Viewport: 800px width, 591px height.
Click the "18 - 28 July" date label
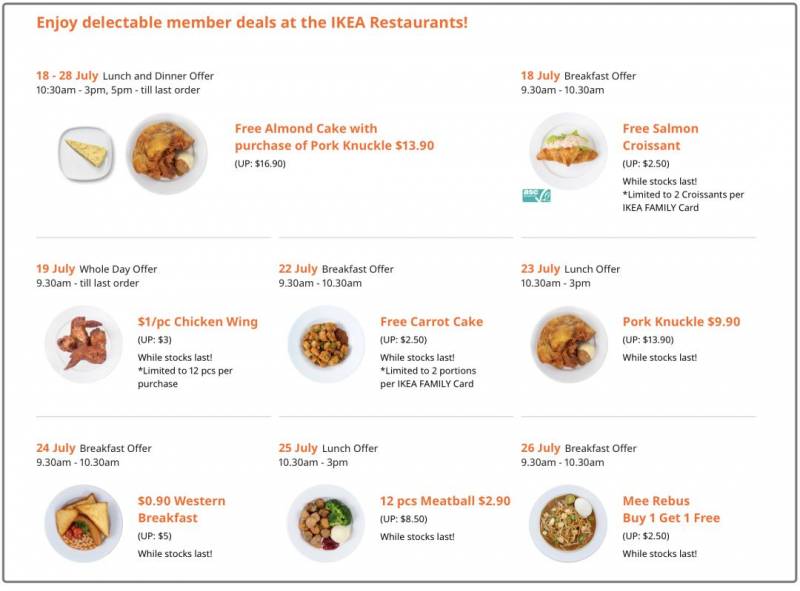pos(67,76)
